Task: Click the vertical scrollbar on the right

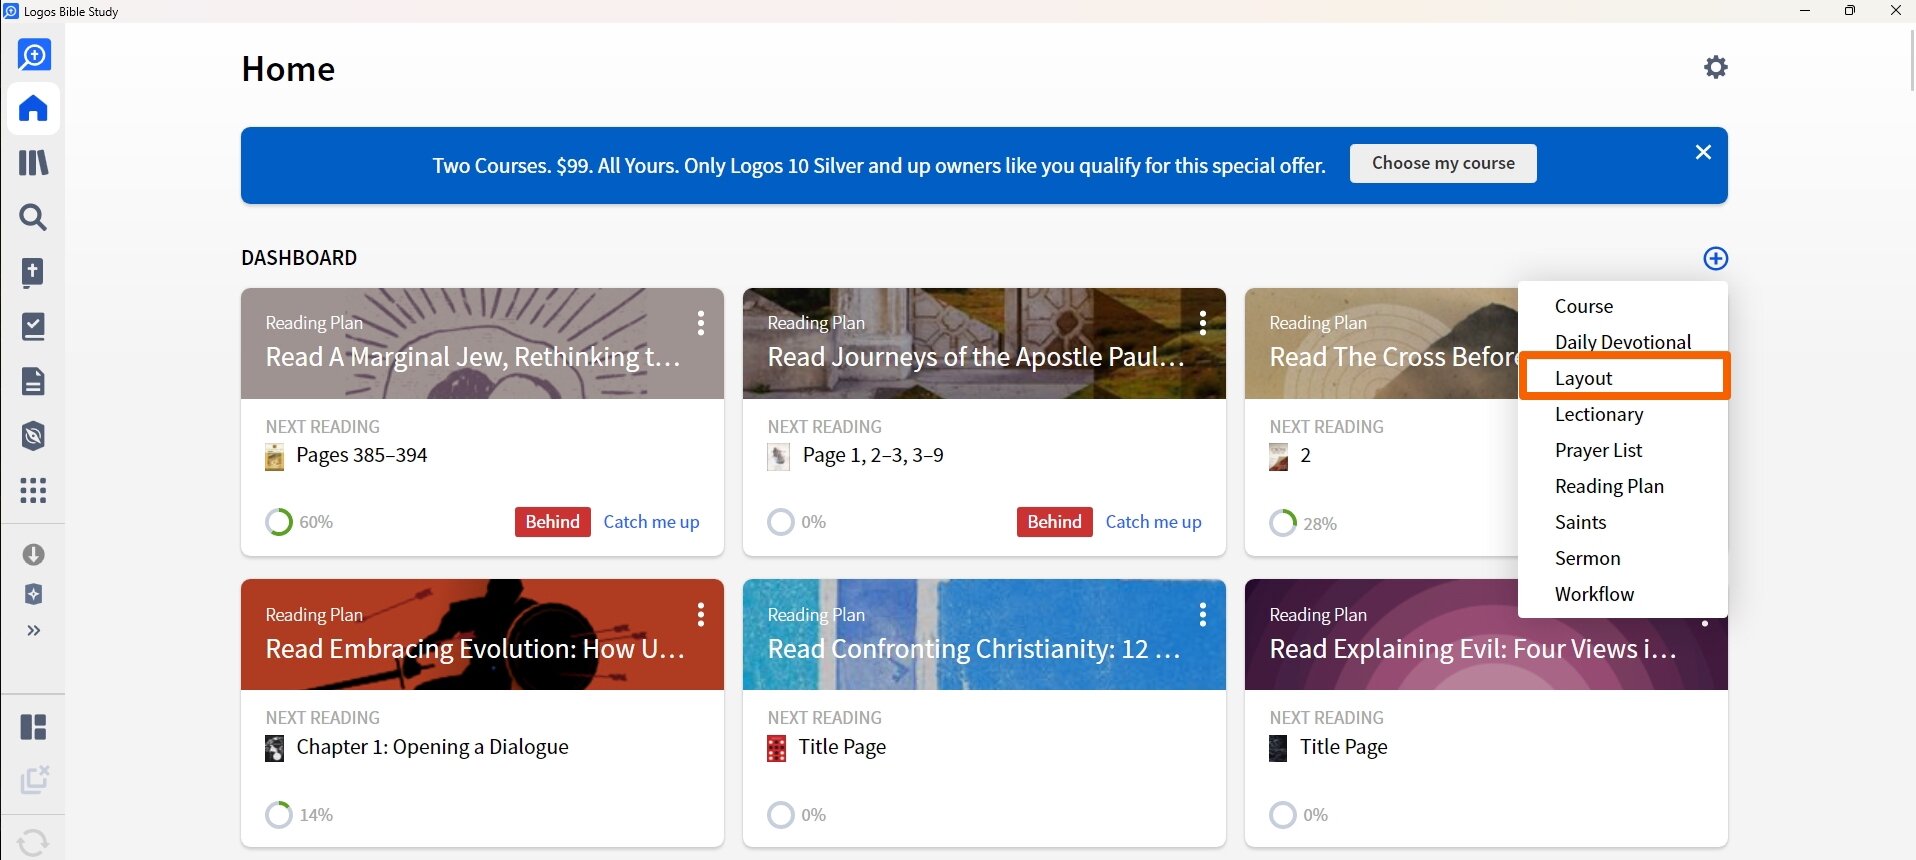Action: coord(1911,60)
